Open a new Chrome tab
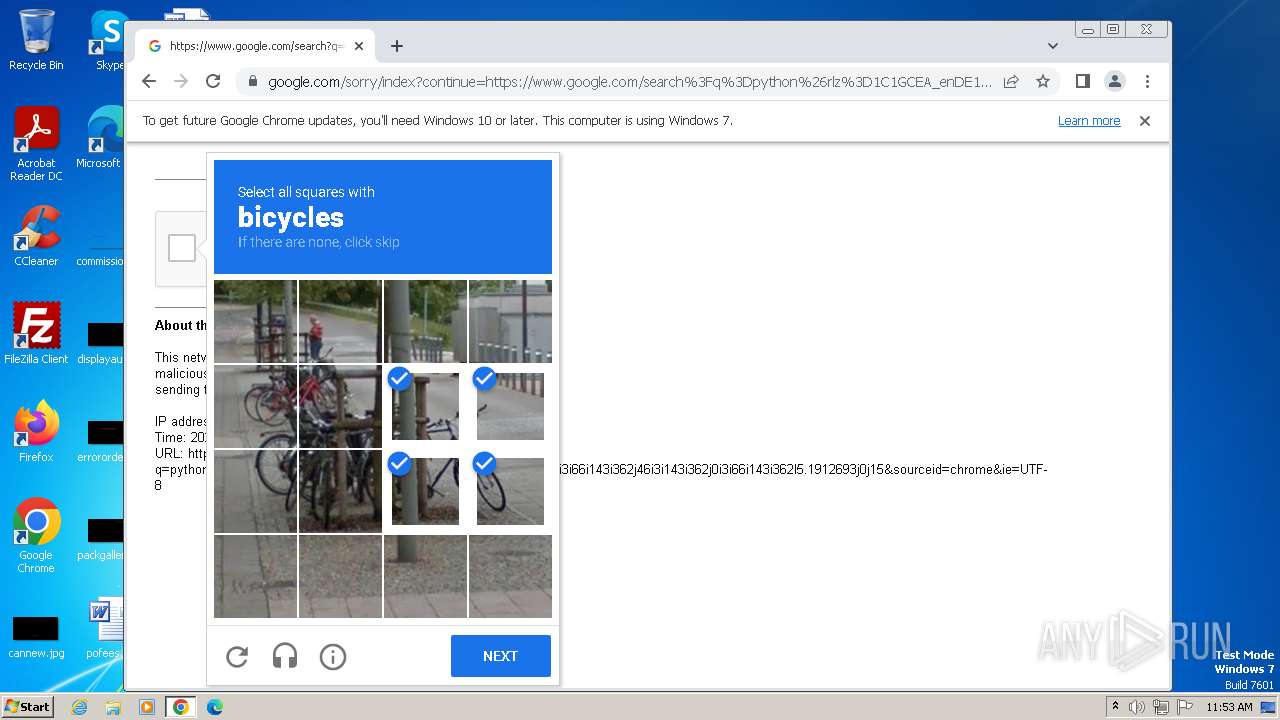 397,46
